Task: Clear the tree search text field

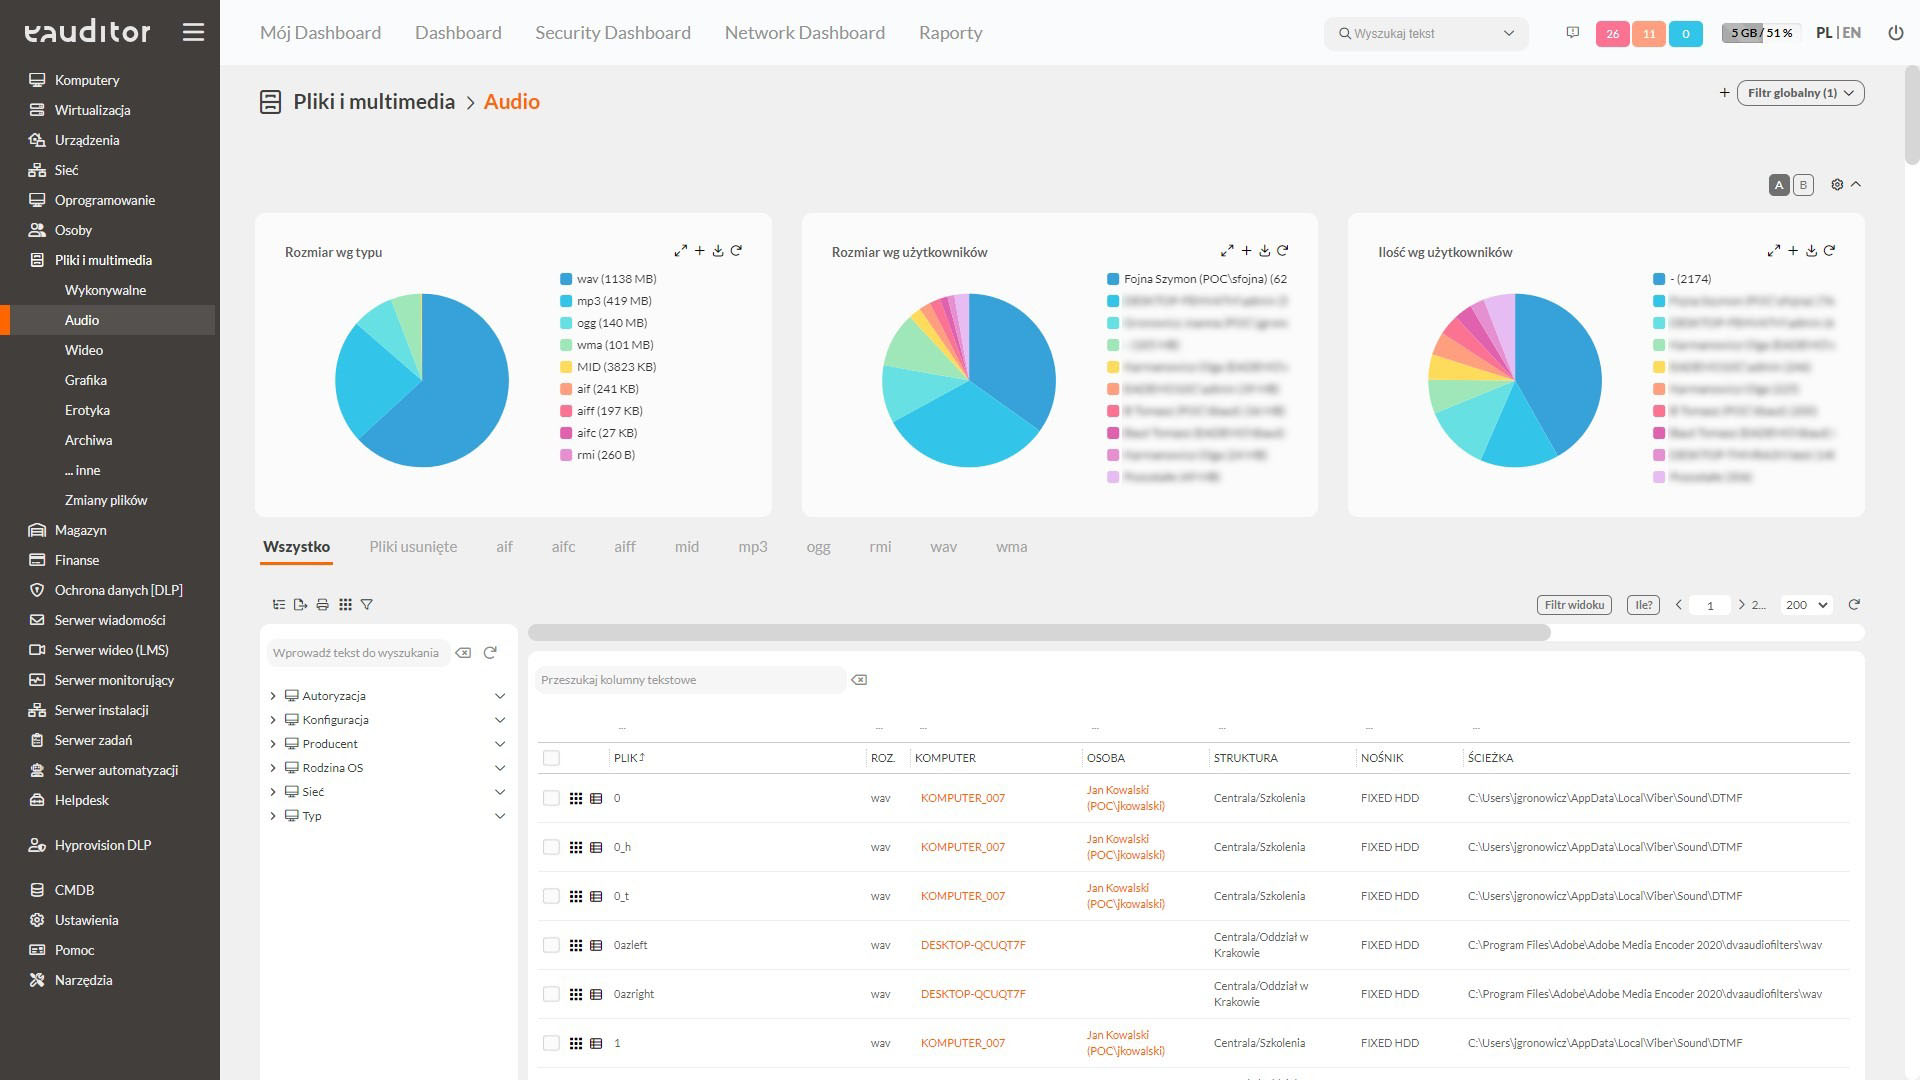Action: 463,653
